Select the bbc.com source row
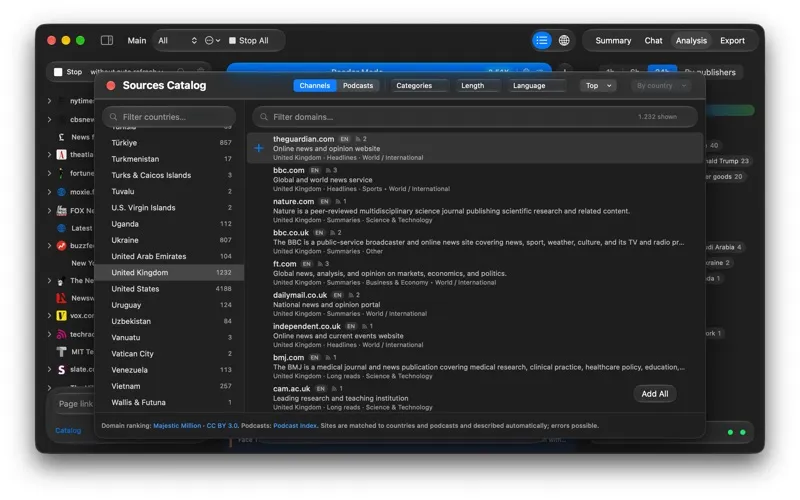This screenshot has height=500, width=800. (474, 179)
